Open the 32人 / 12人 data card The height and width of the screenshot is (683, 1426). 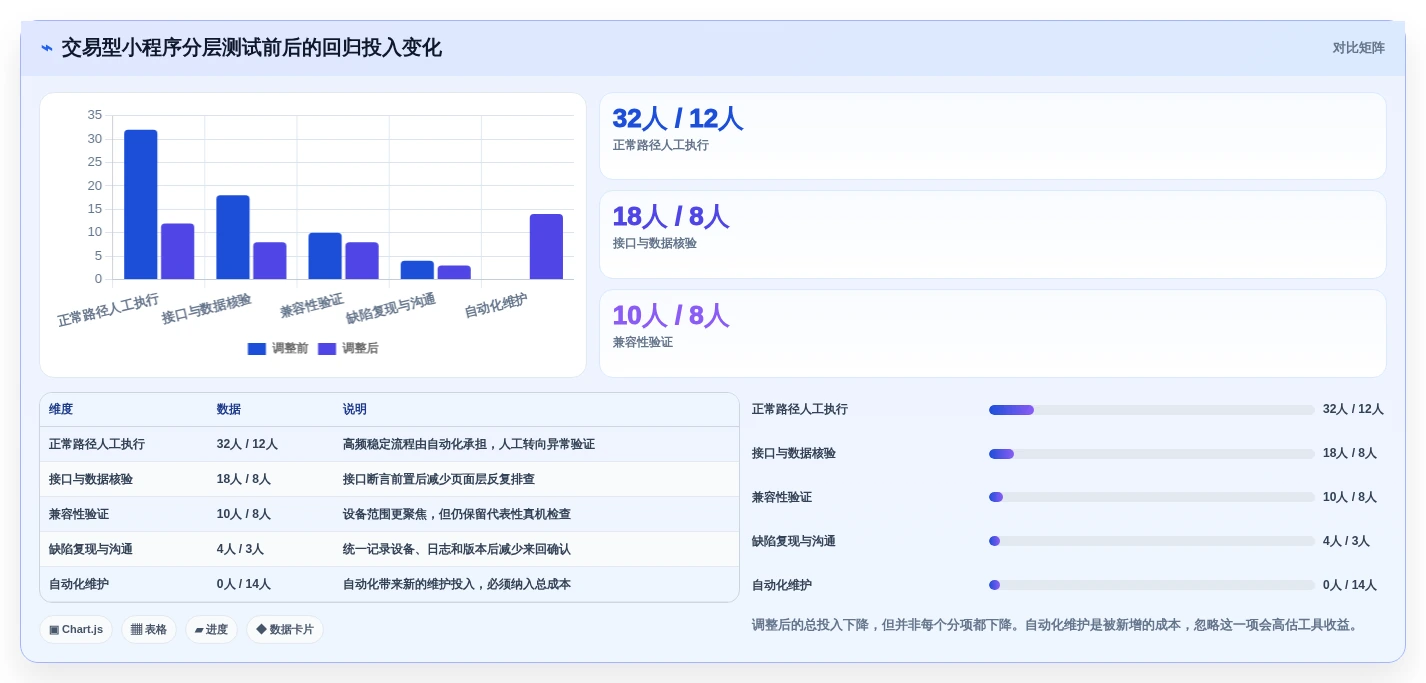point(992,136)
